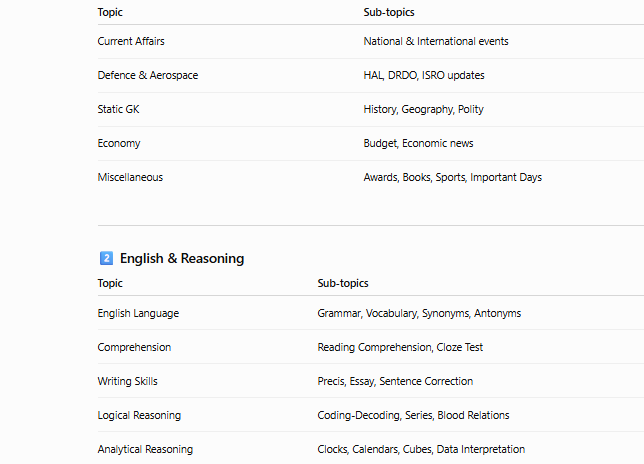Image resolution: width=644 pixels, height=464 pixels.
Task: Select the English & Reasoning heading
Action: pos(182,258)
